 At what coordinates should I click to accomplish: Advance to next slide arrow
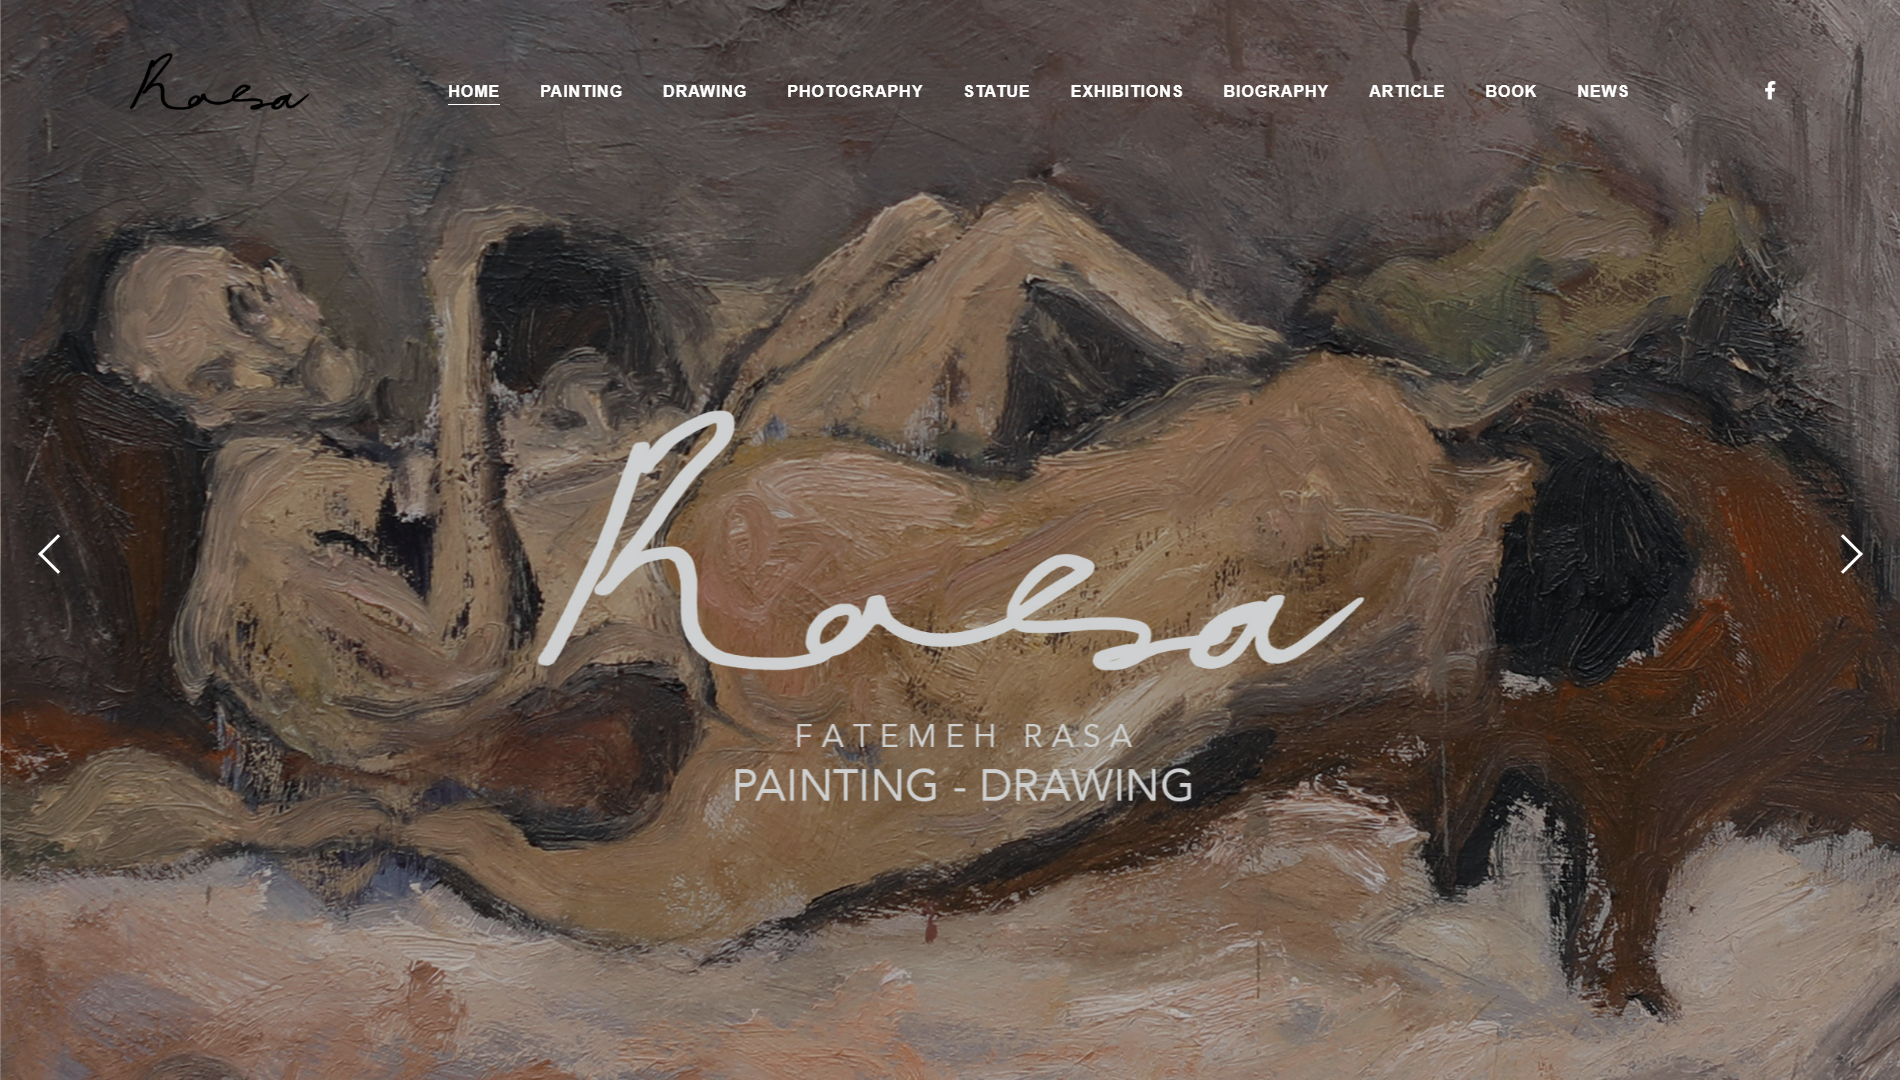1851,554
